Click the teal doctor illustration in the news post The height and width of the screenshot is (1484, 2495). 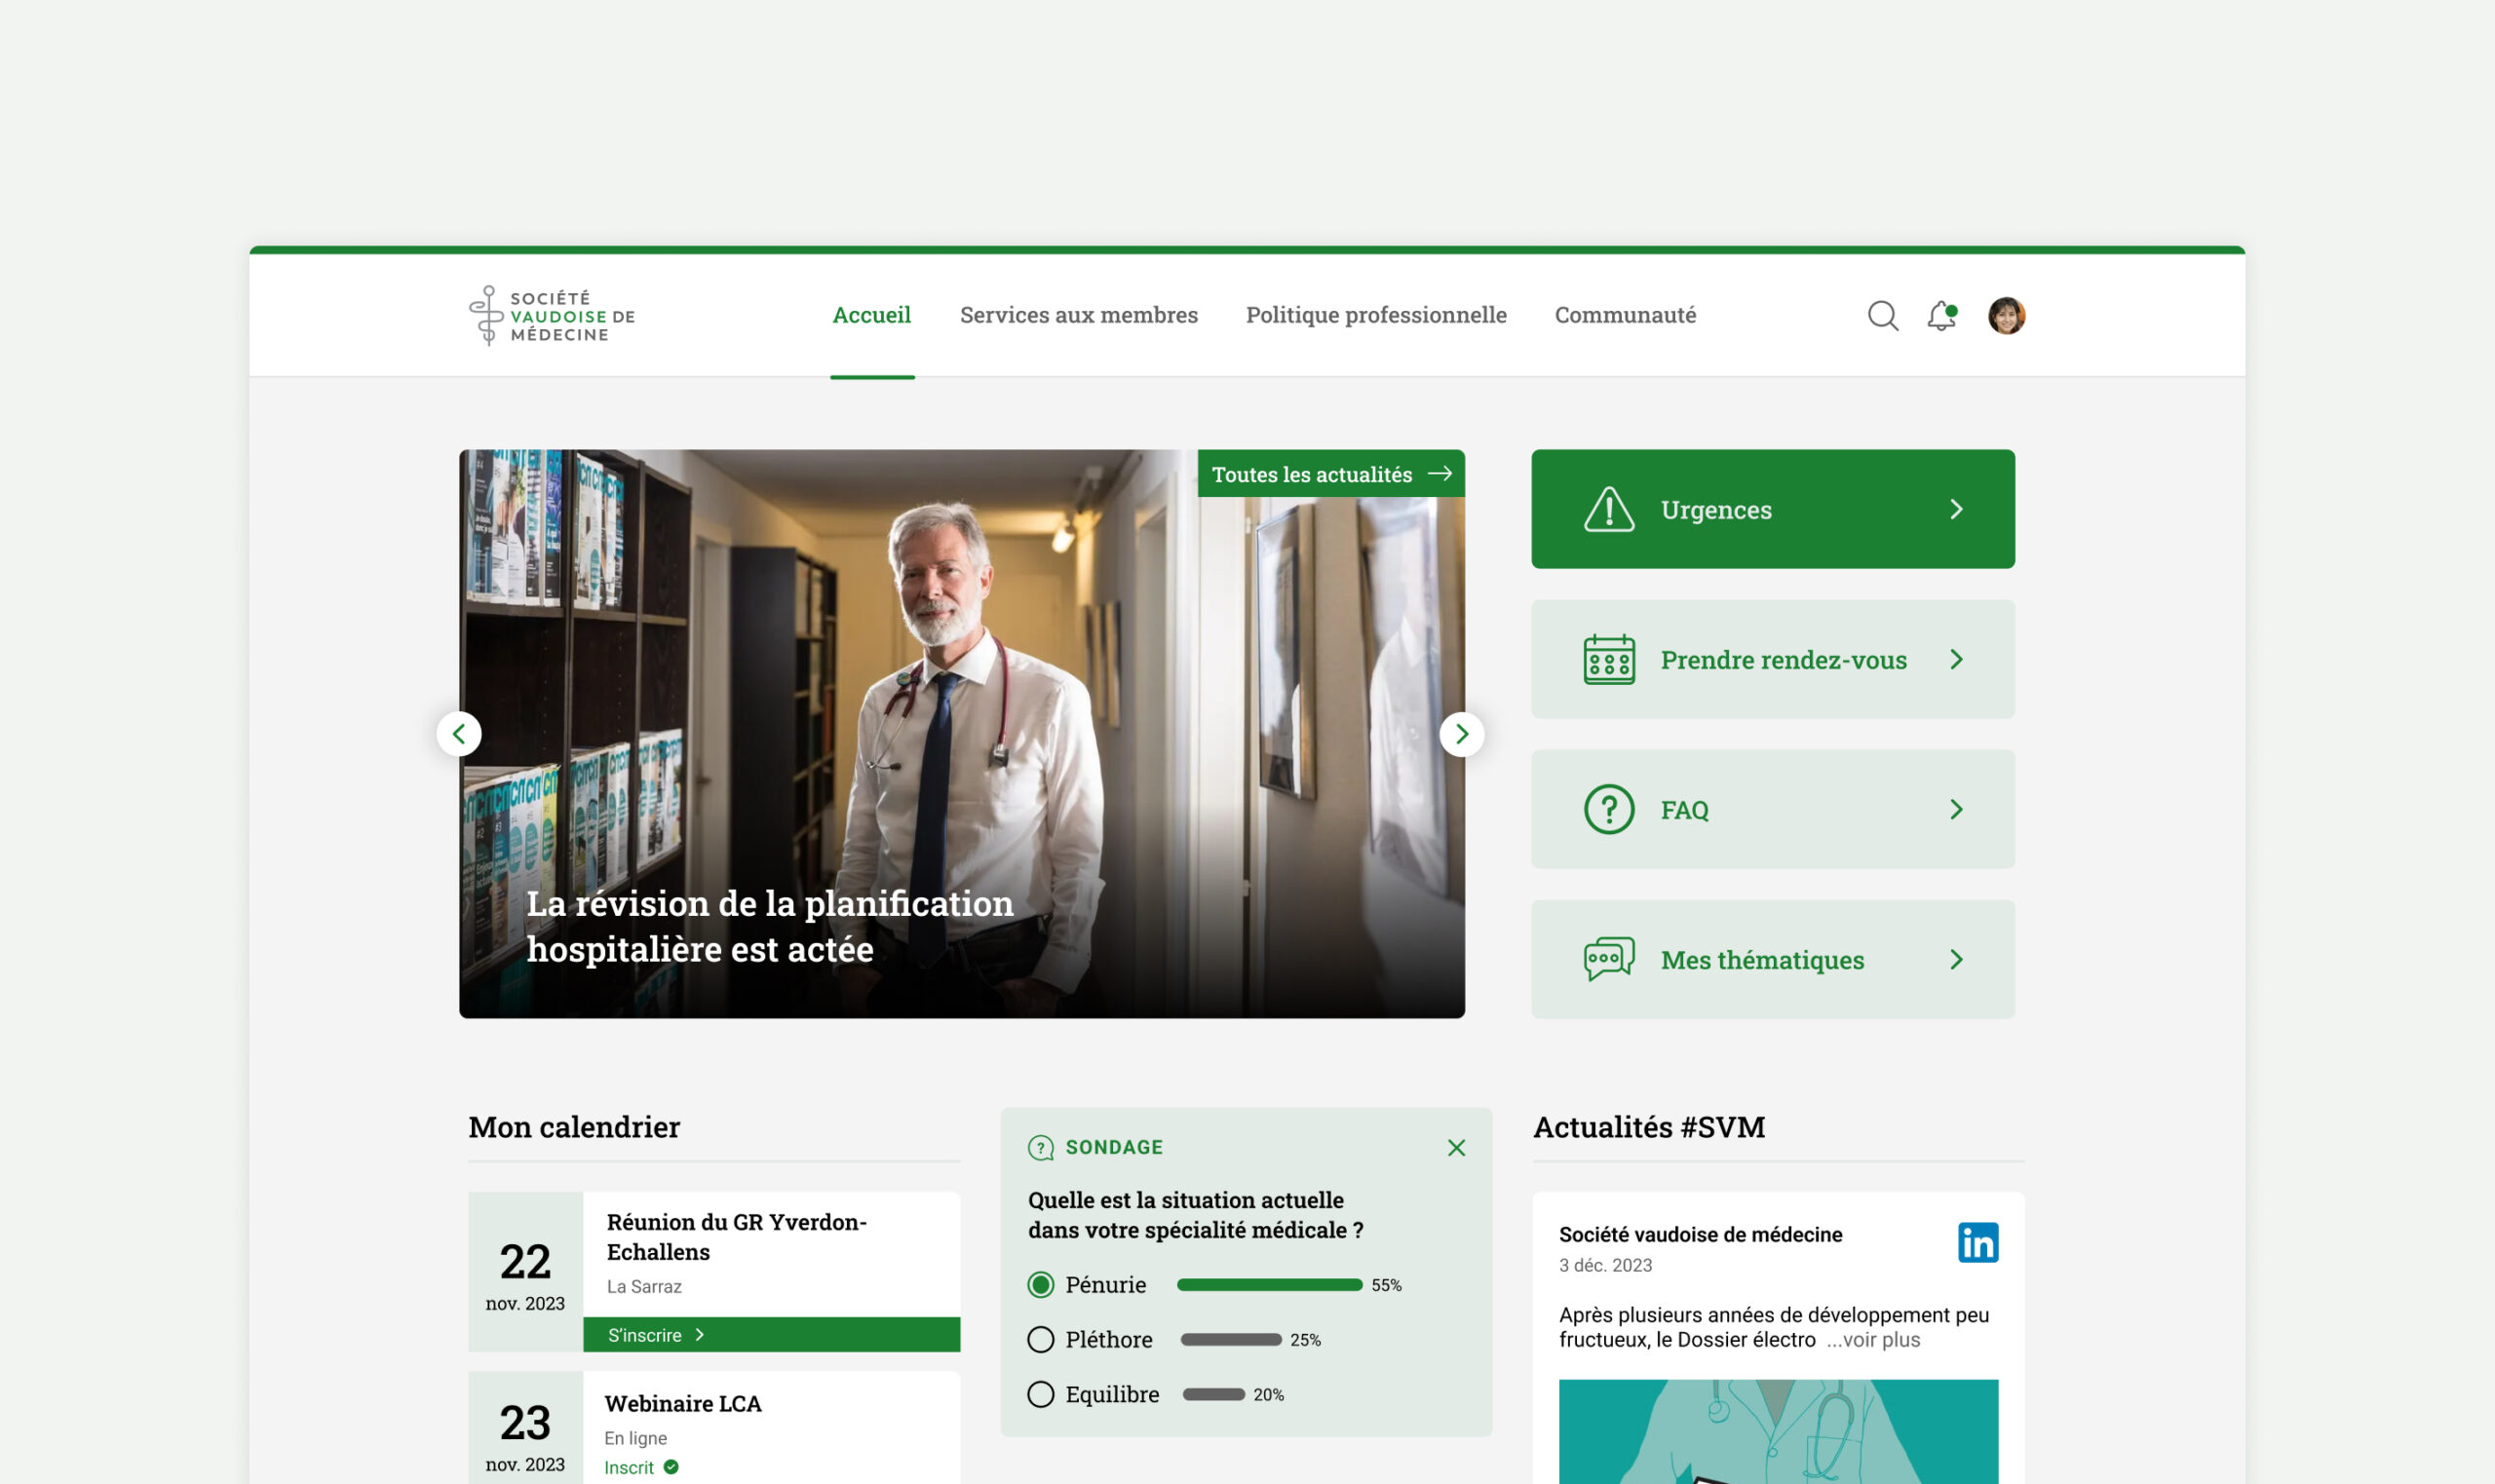point(1778,1431)
